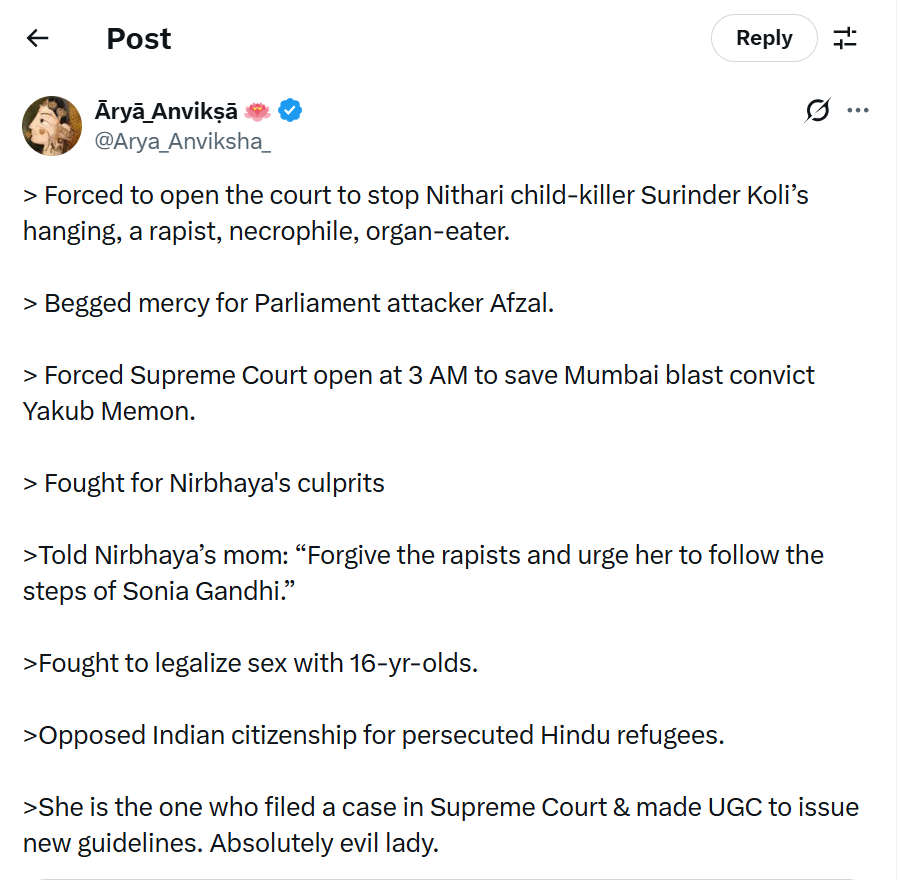This screenshot has height=880, width=900.
Task: Click the Post header title
Action: pos(139,38)
